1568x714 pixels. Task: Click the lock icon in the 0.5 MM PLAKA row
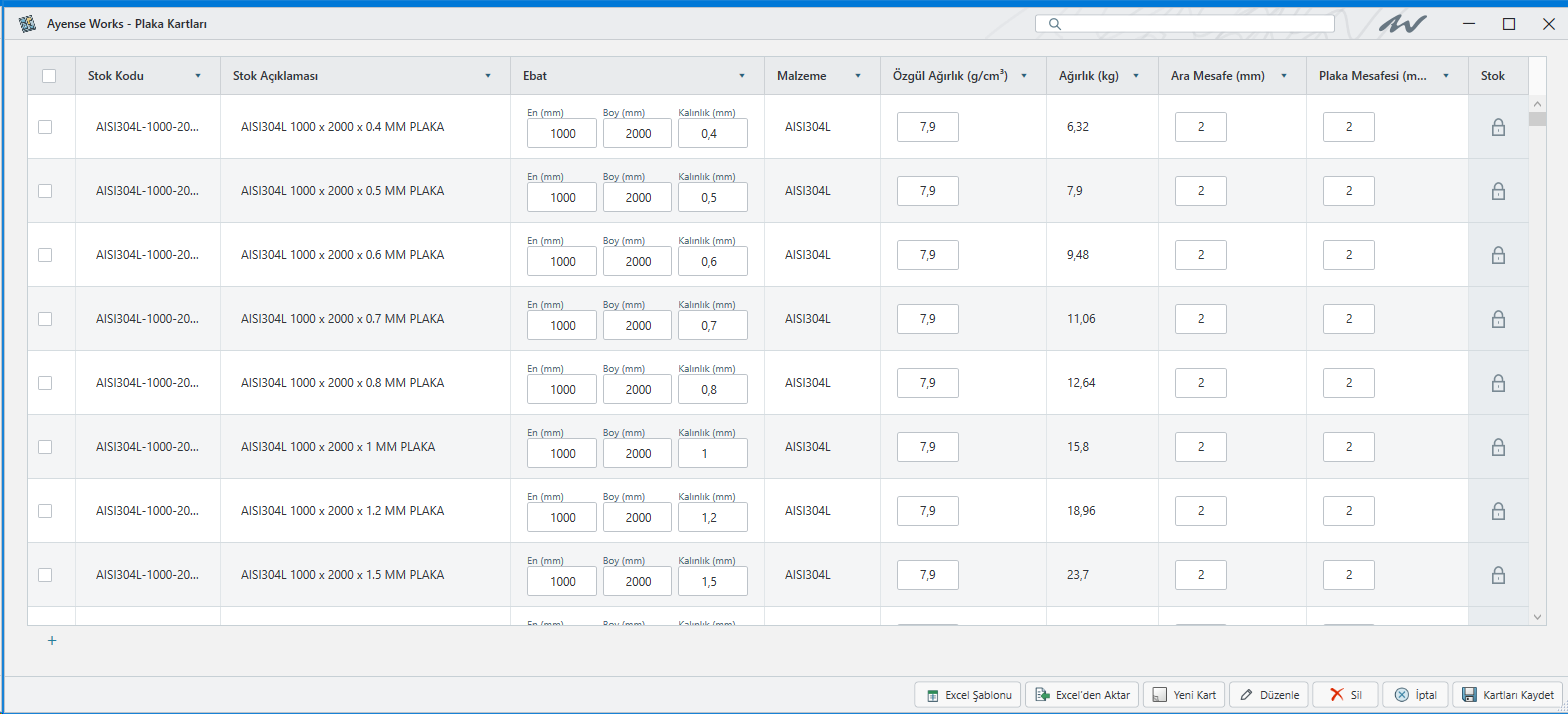click(1498, 191)
